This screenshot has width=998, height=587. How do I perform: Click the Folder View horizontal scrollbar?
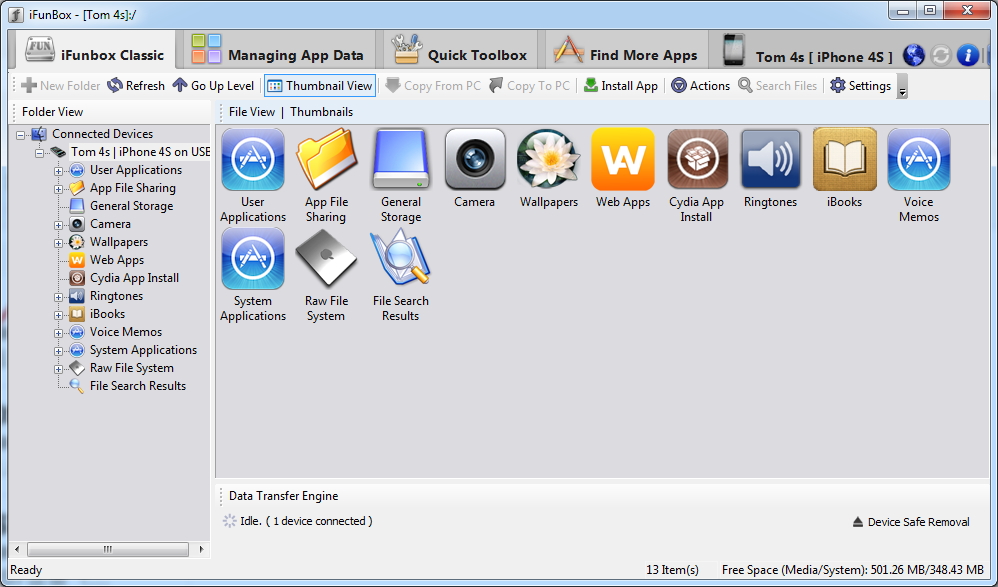pos(108,550)
